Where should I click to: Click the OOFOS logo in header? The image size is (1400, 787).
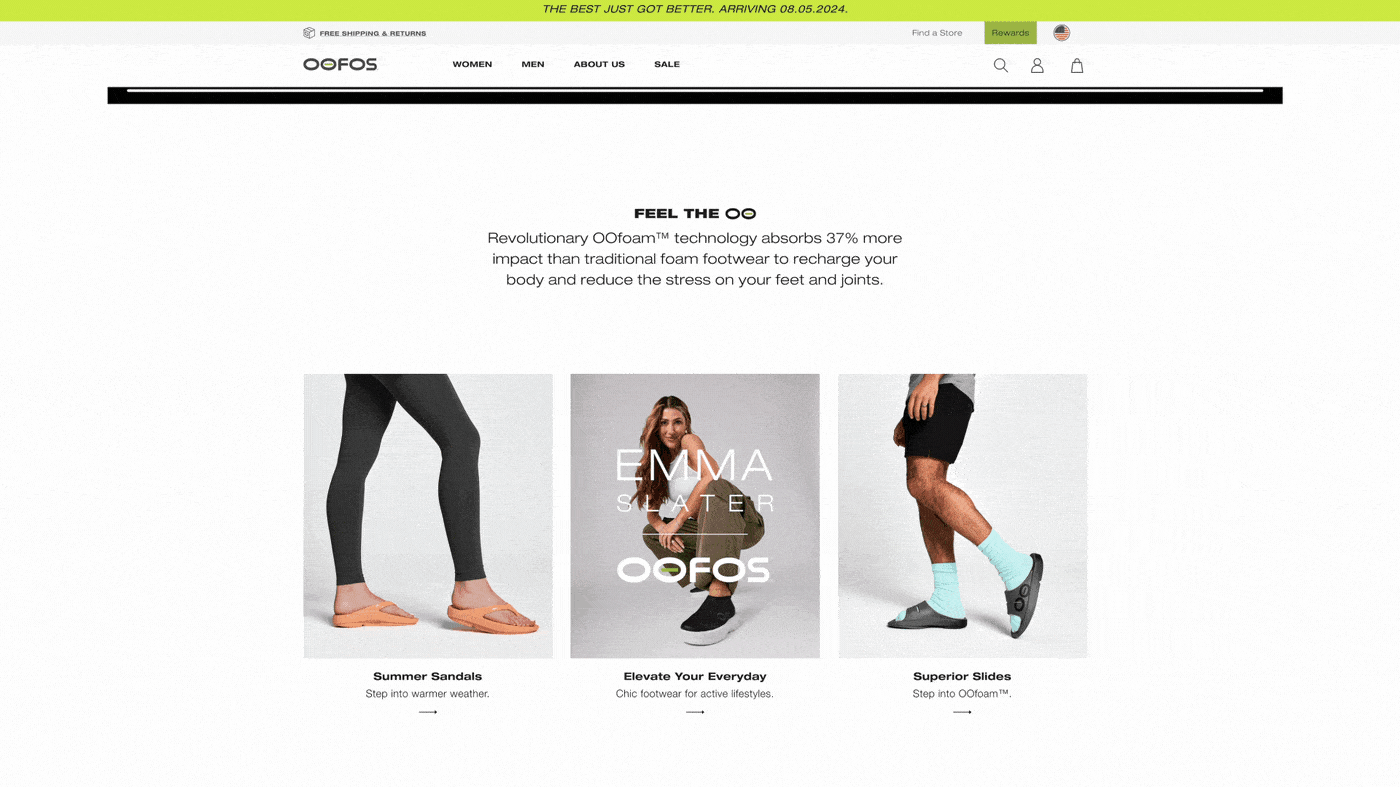pos(340,64)
